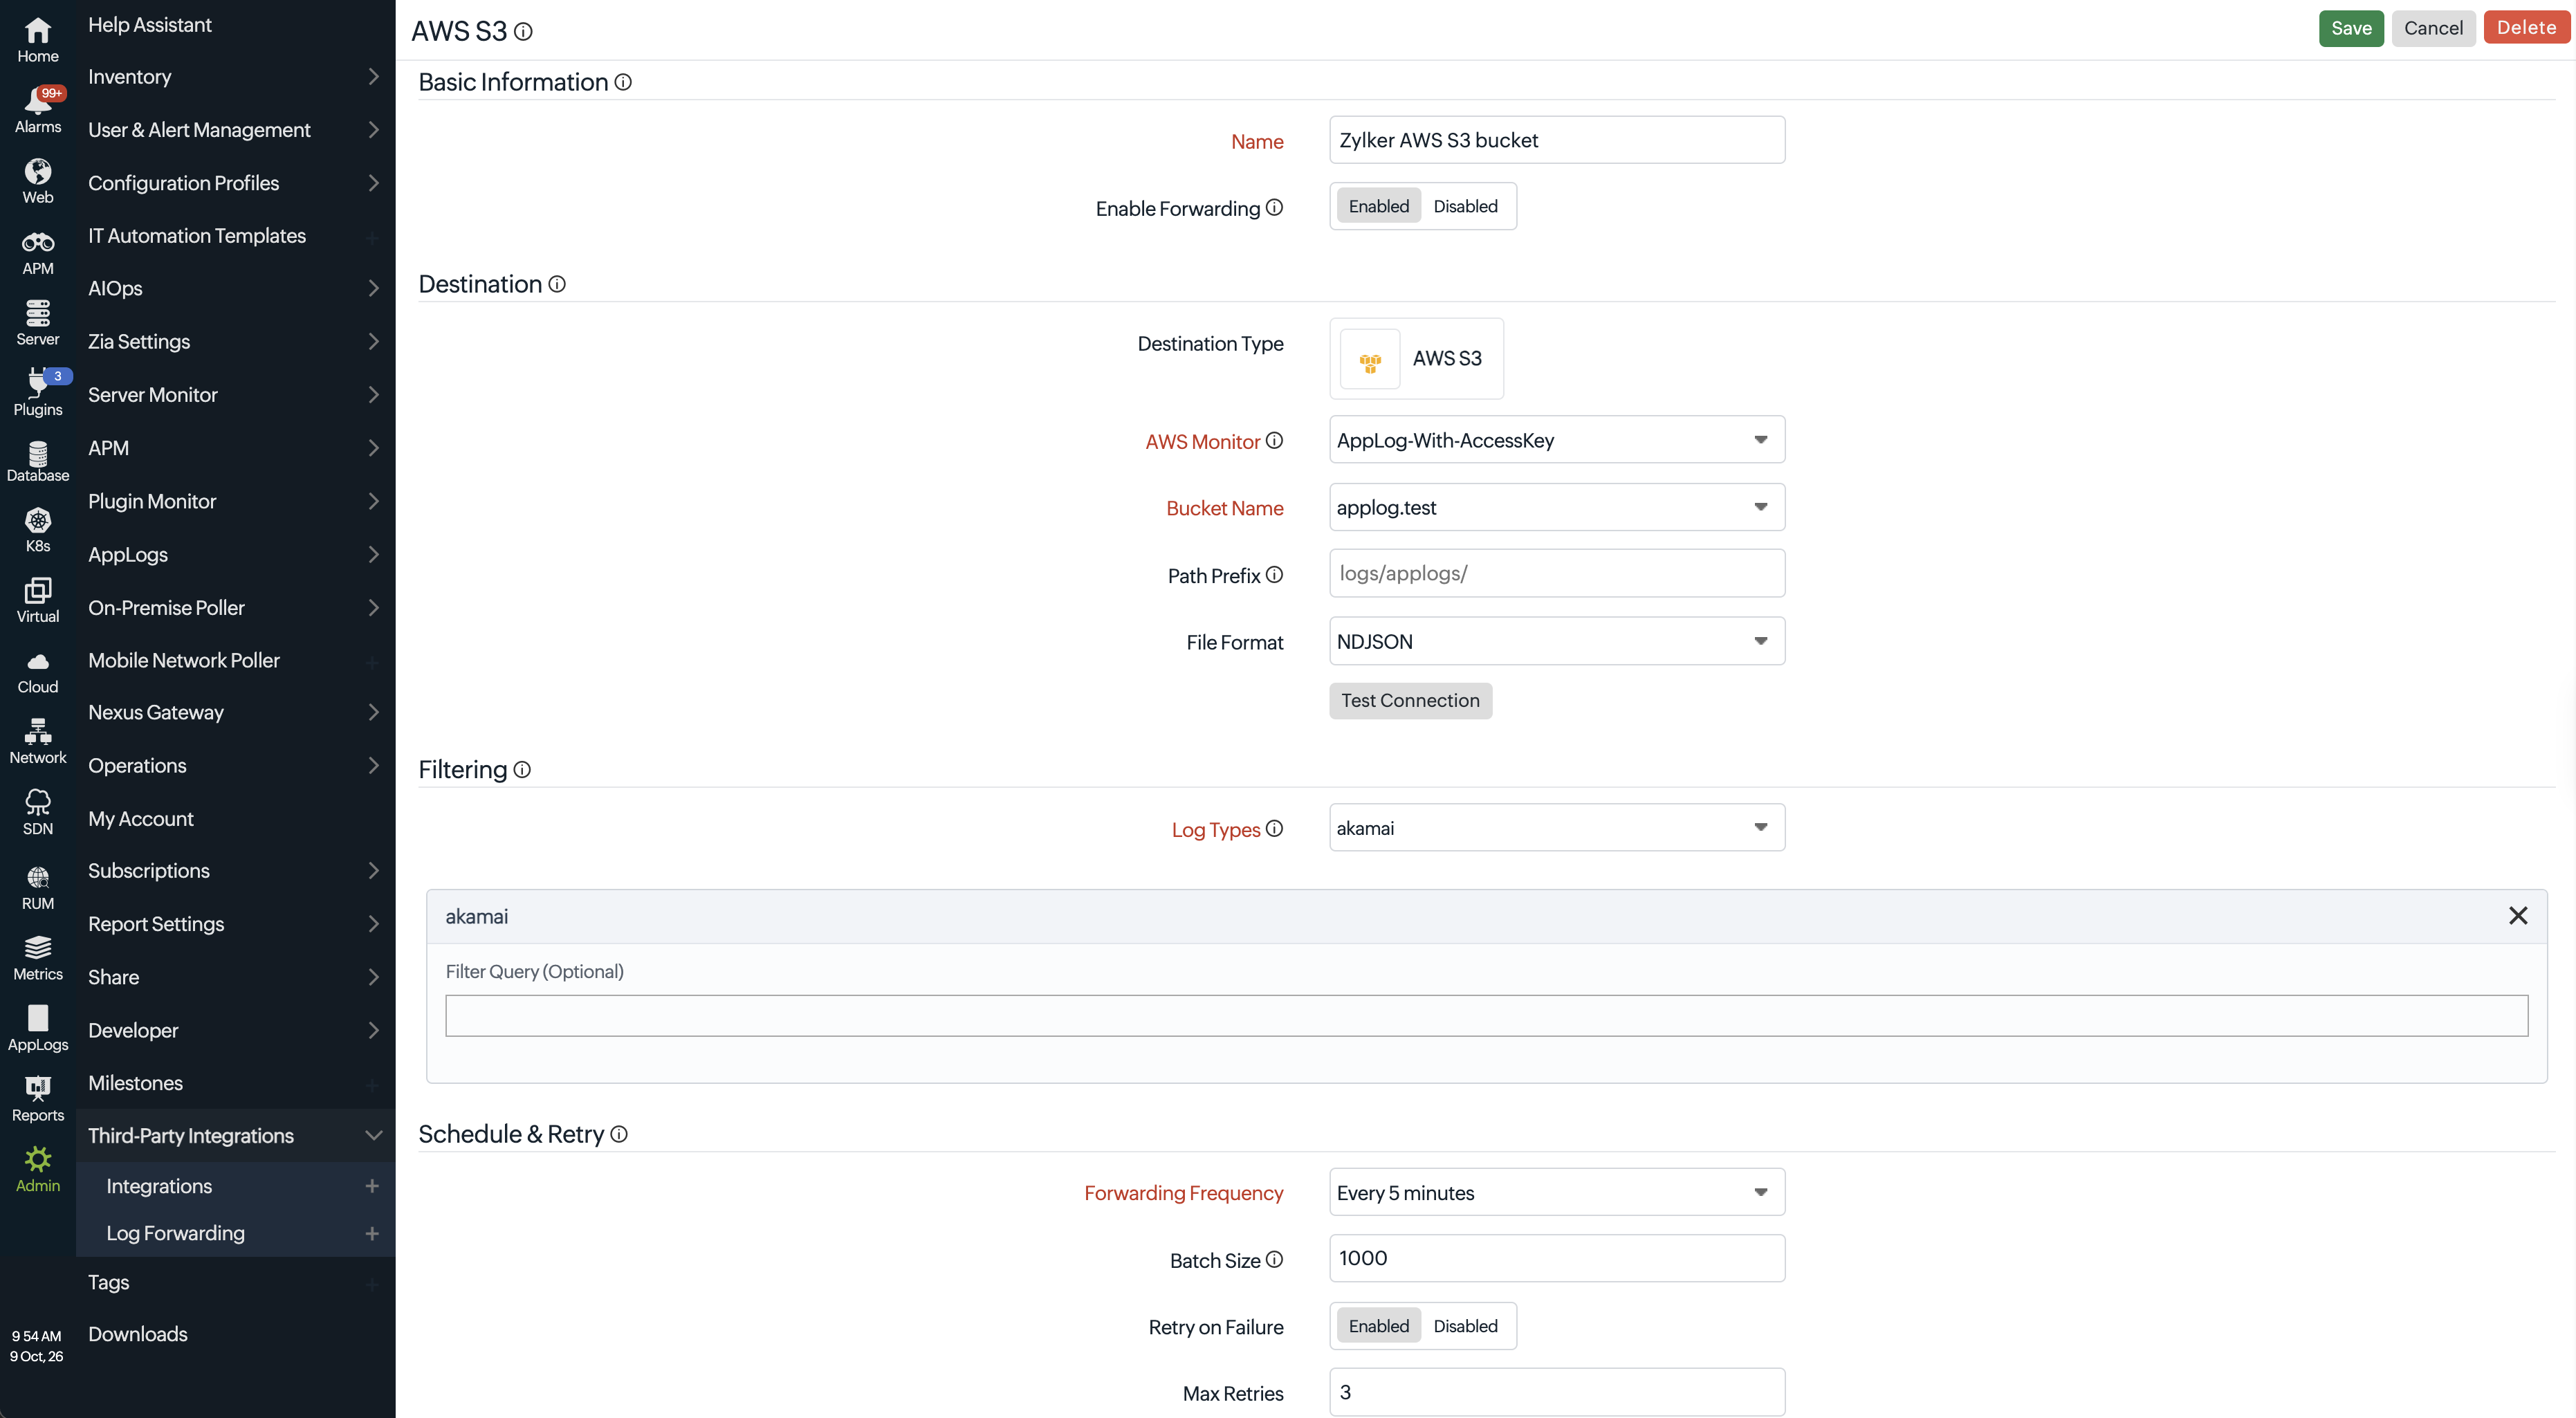Go to Home in the sidebar
The width and height of the screenshot is (2576, 1418).
point(38,40)
